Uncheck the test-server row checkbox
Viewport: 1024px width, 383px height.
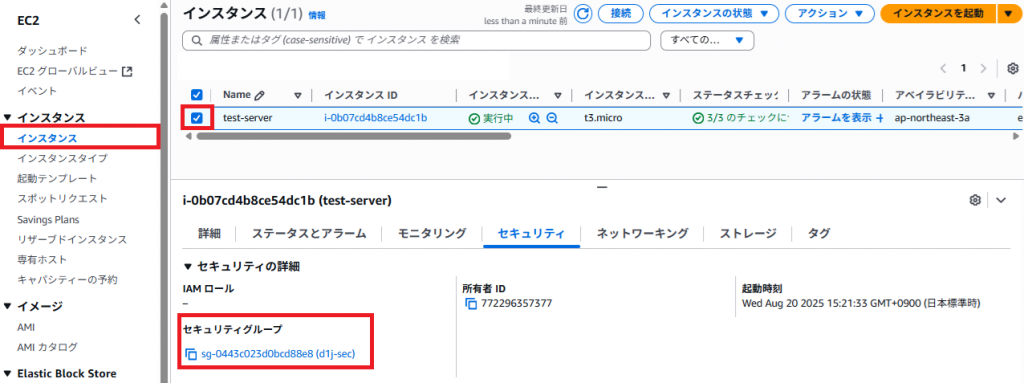coord(197,118)
